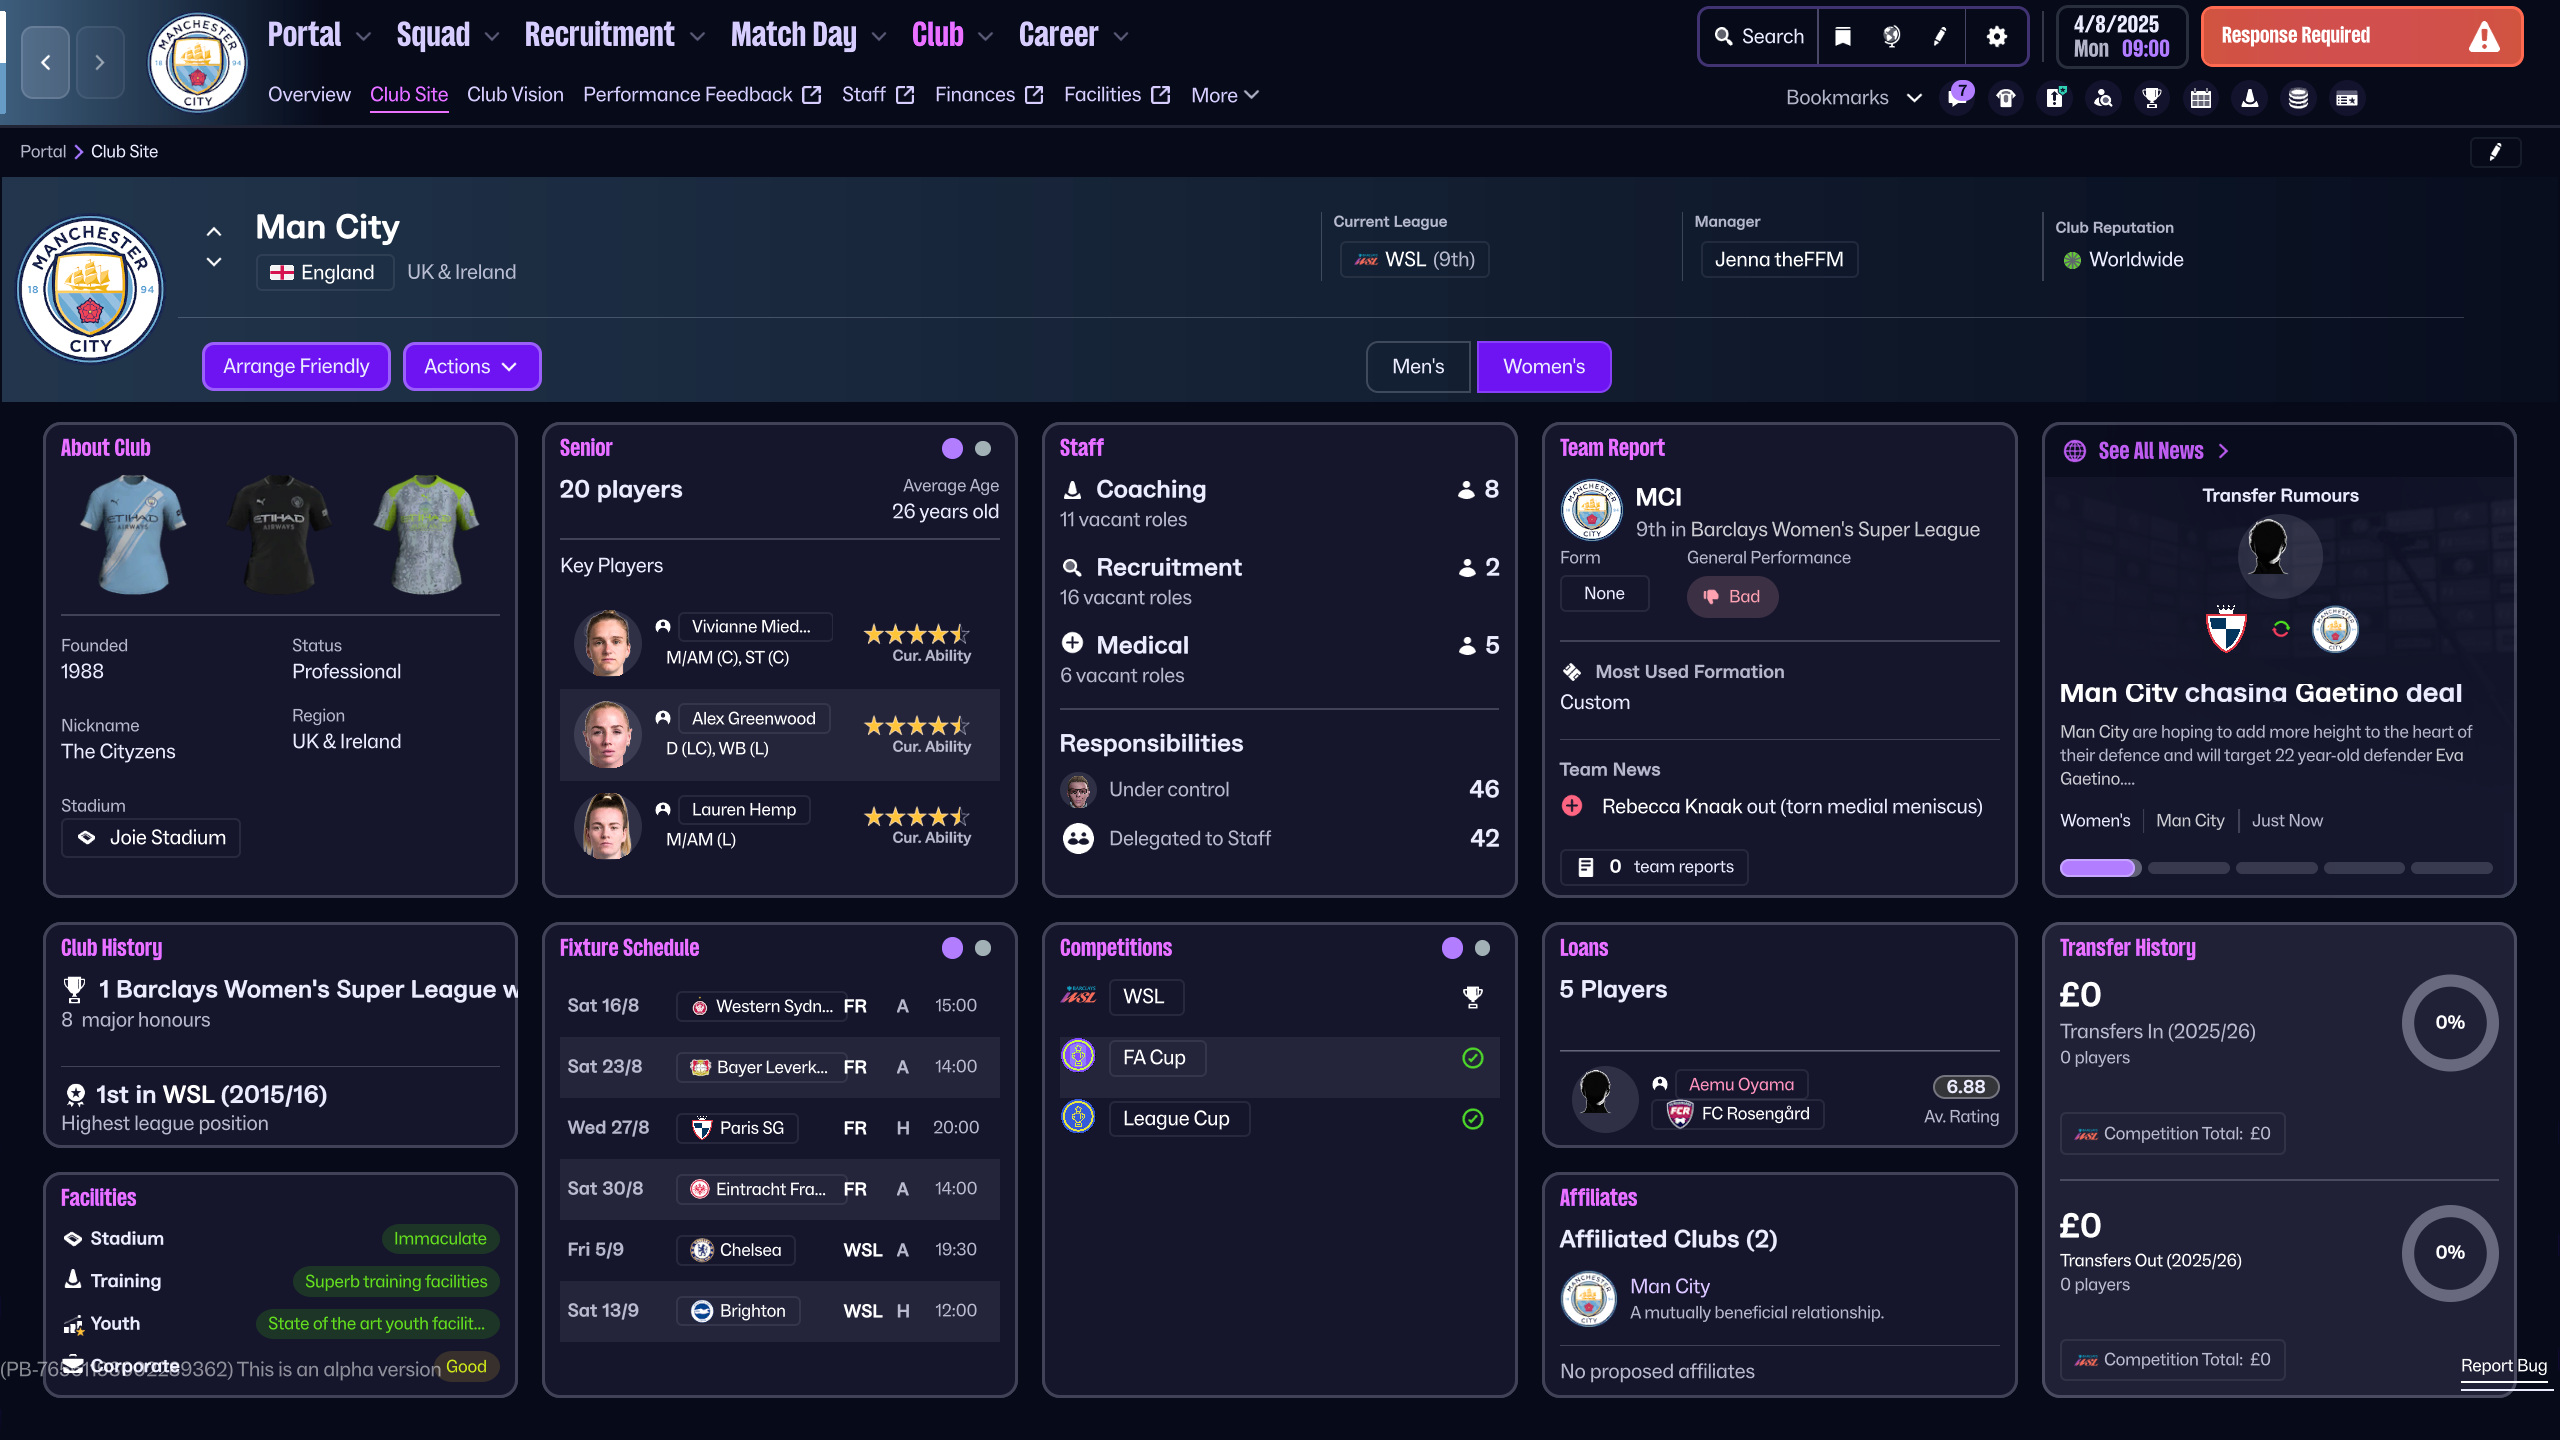This screenshot has width=2560, height=1440.
Task: Switch to the Club Vision tab
Action: coord(515,95)
